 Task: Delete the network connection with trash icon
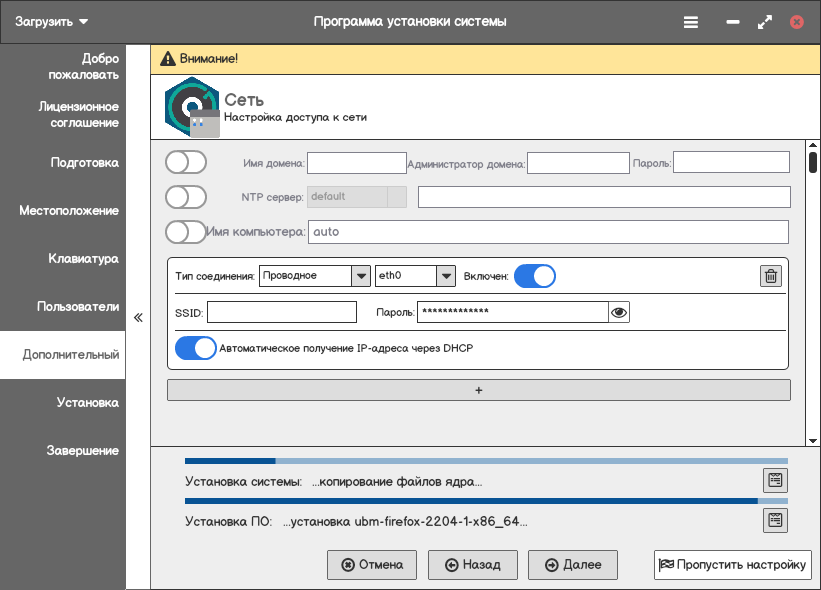(770, 276)
